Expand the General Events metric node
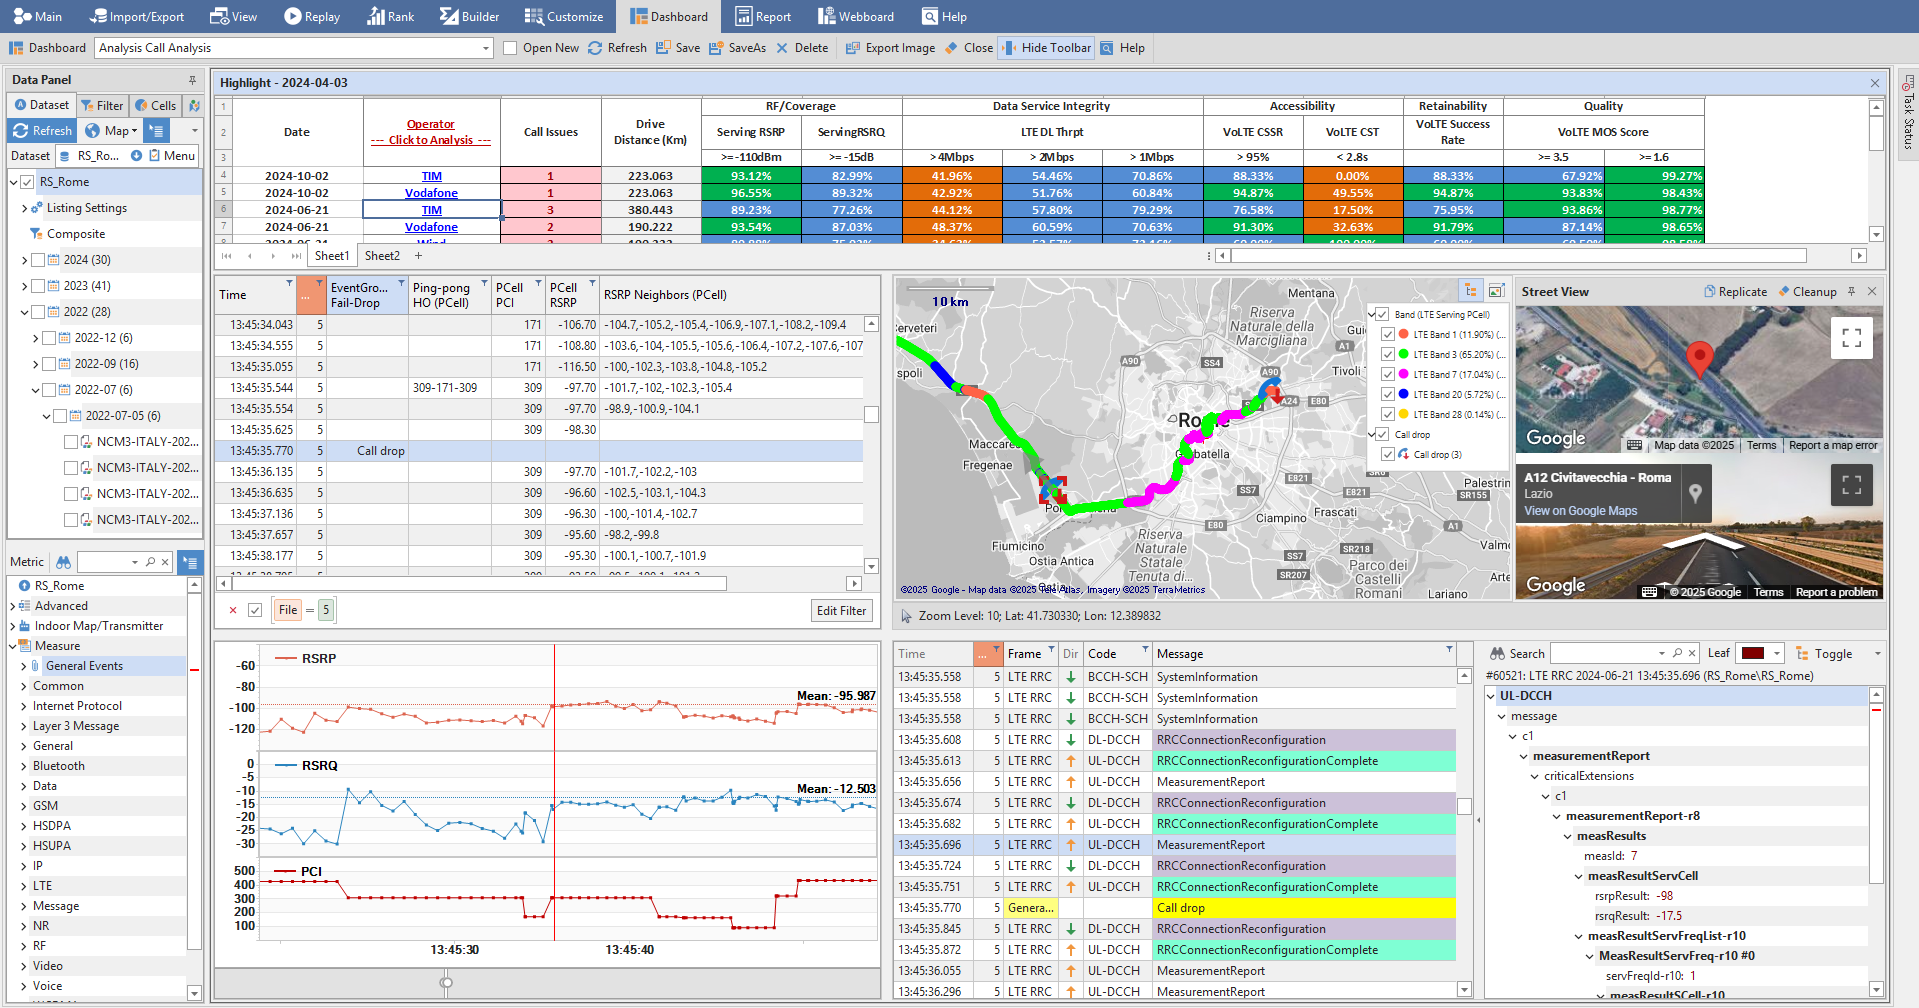Screen dimensions: 1919x1008 pos(24,666)
